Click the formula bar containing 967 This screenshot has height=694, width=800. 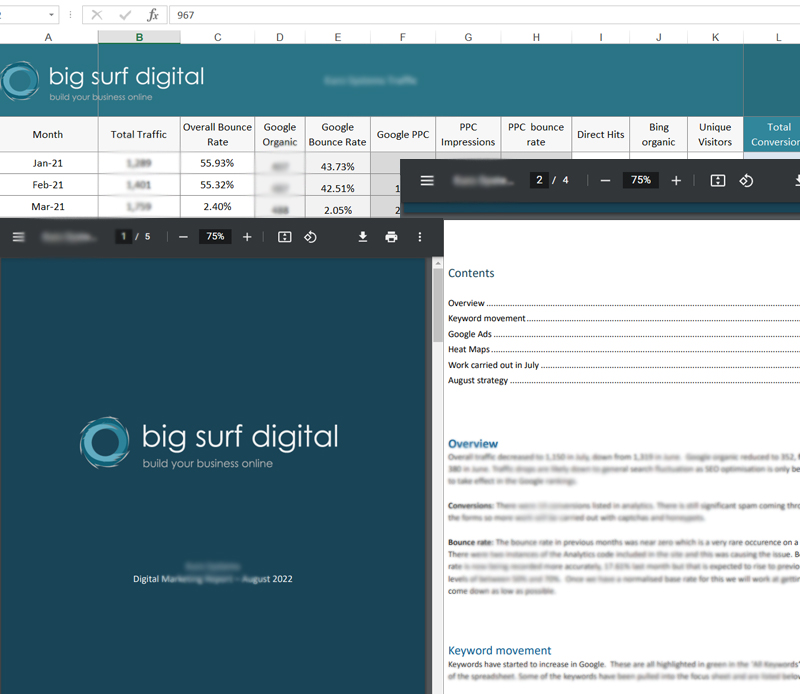point(485,15)
